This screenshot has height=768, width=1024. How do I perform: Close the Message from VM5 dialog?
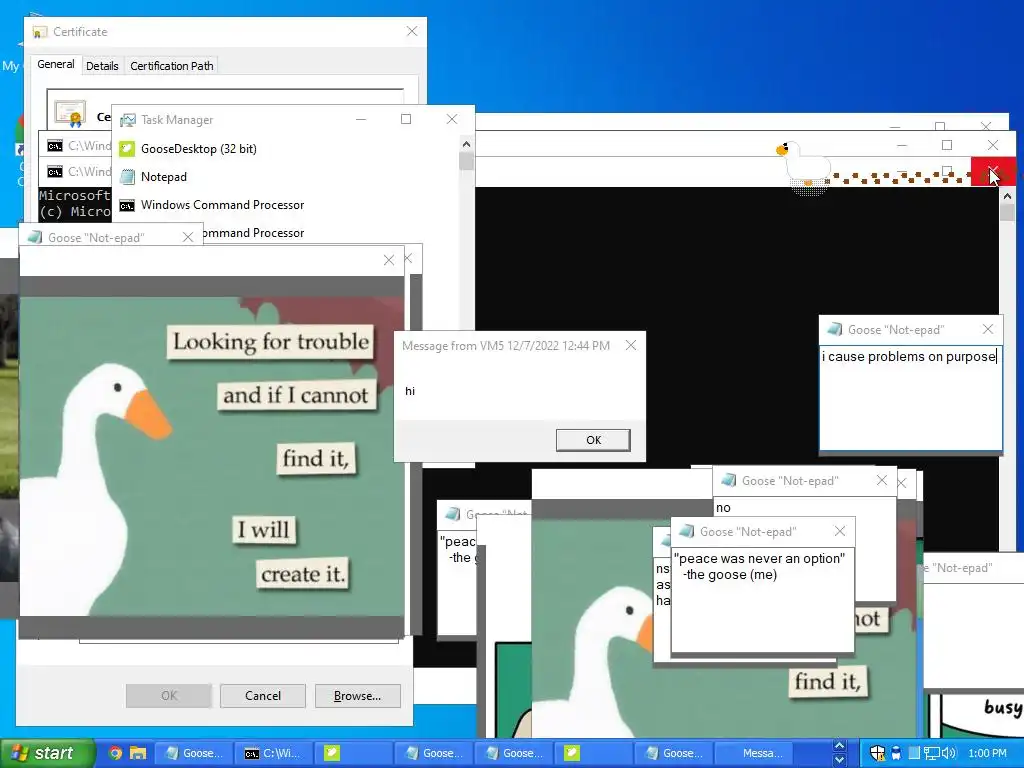tap(631, 345)
